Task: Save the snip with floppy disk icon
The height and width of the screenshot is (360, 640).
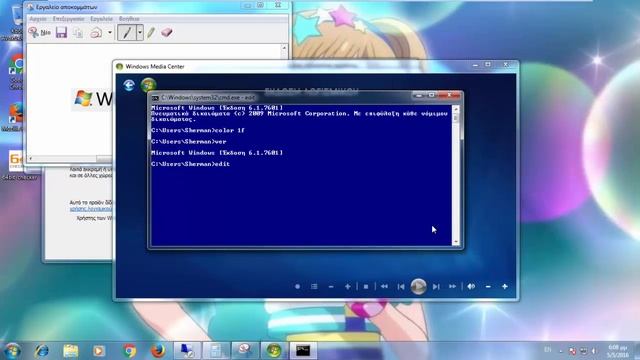Action: 61,32
